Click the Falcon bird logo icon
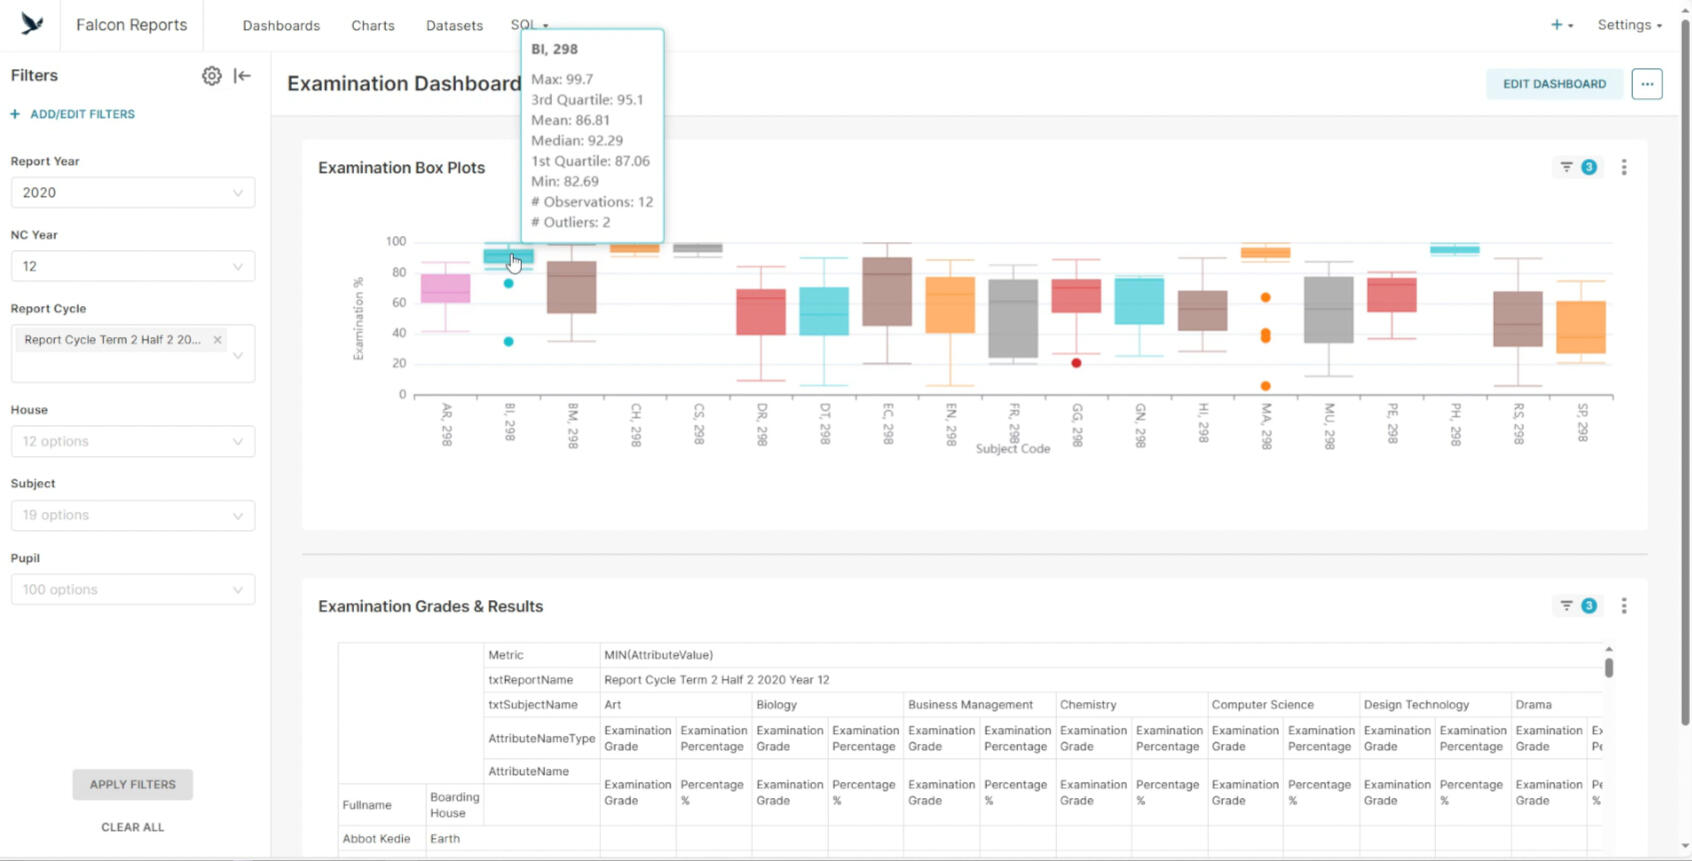1692x861 pixels. coord(32,25)
